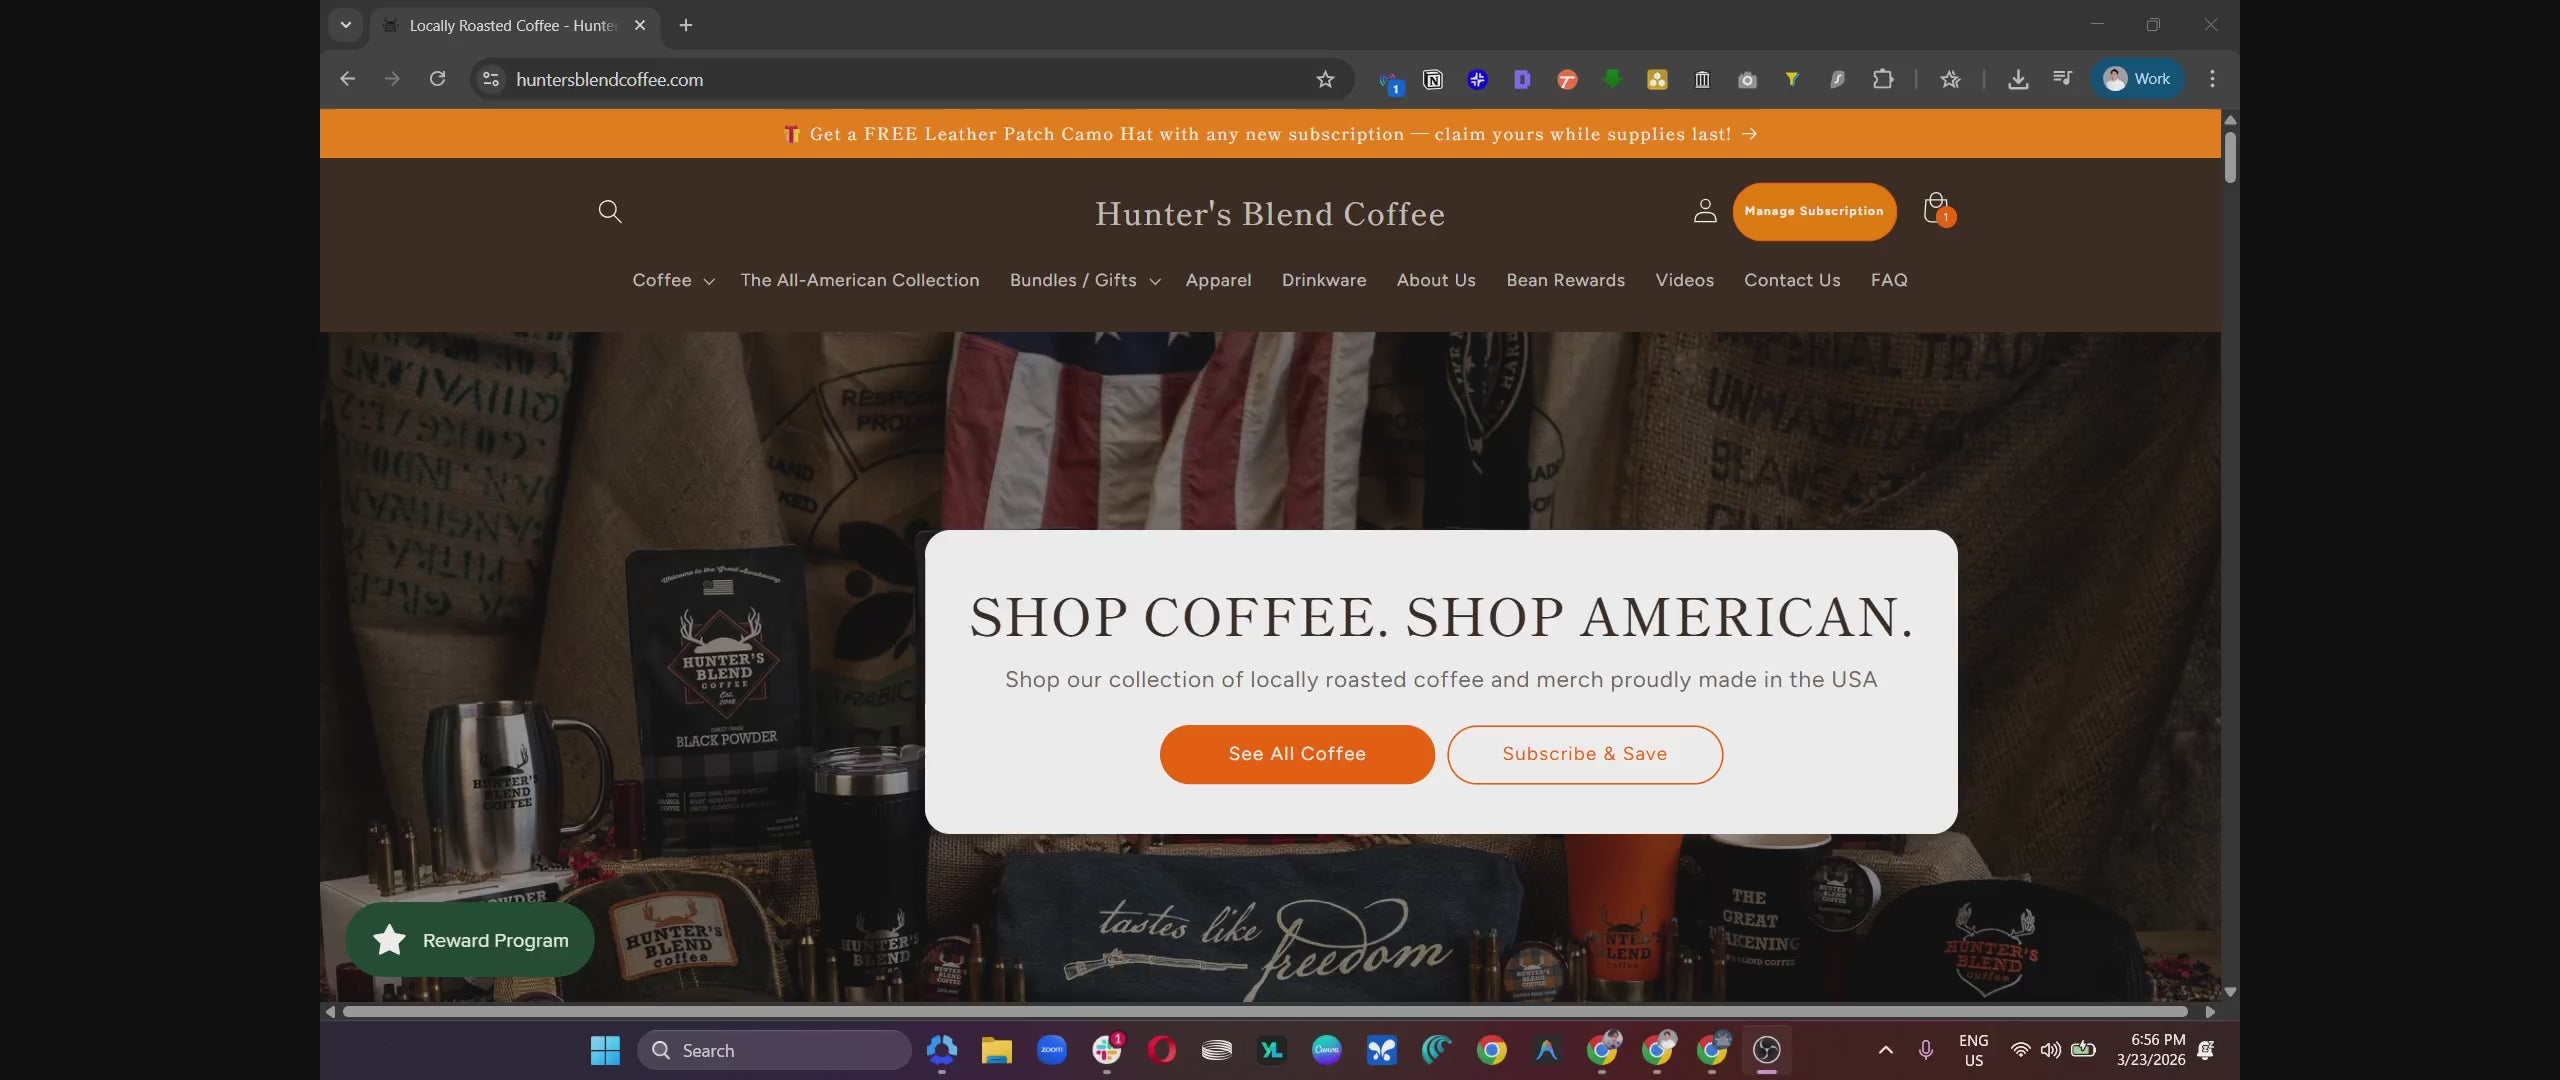Open the Wi-Fi network tray icon
The image size is (2560, 1080).
[2020, 1050]
